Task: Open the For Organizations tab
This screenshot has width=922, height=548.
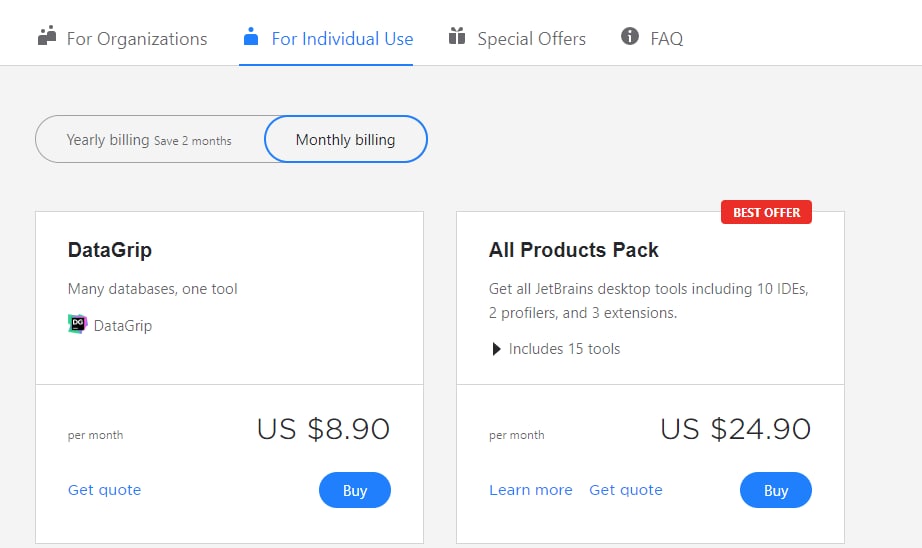Action: coord(122,38)
